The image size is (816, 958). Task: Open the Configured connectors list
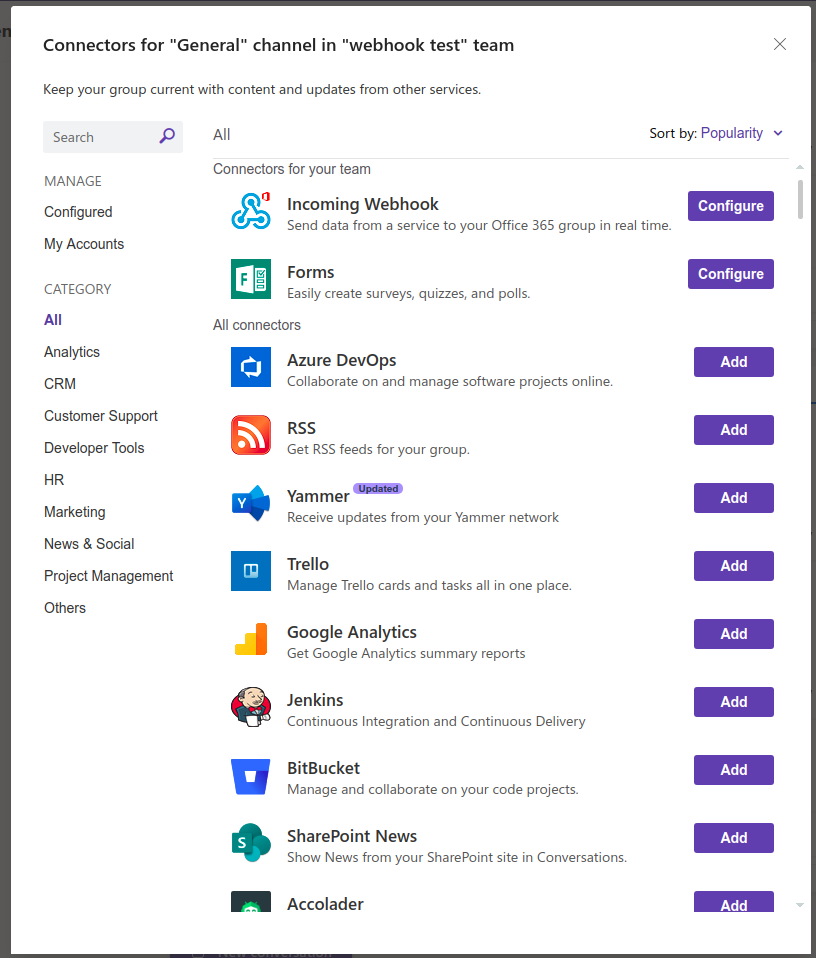coord(78,212)
